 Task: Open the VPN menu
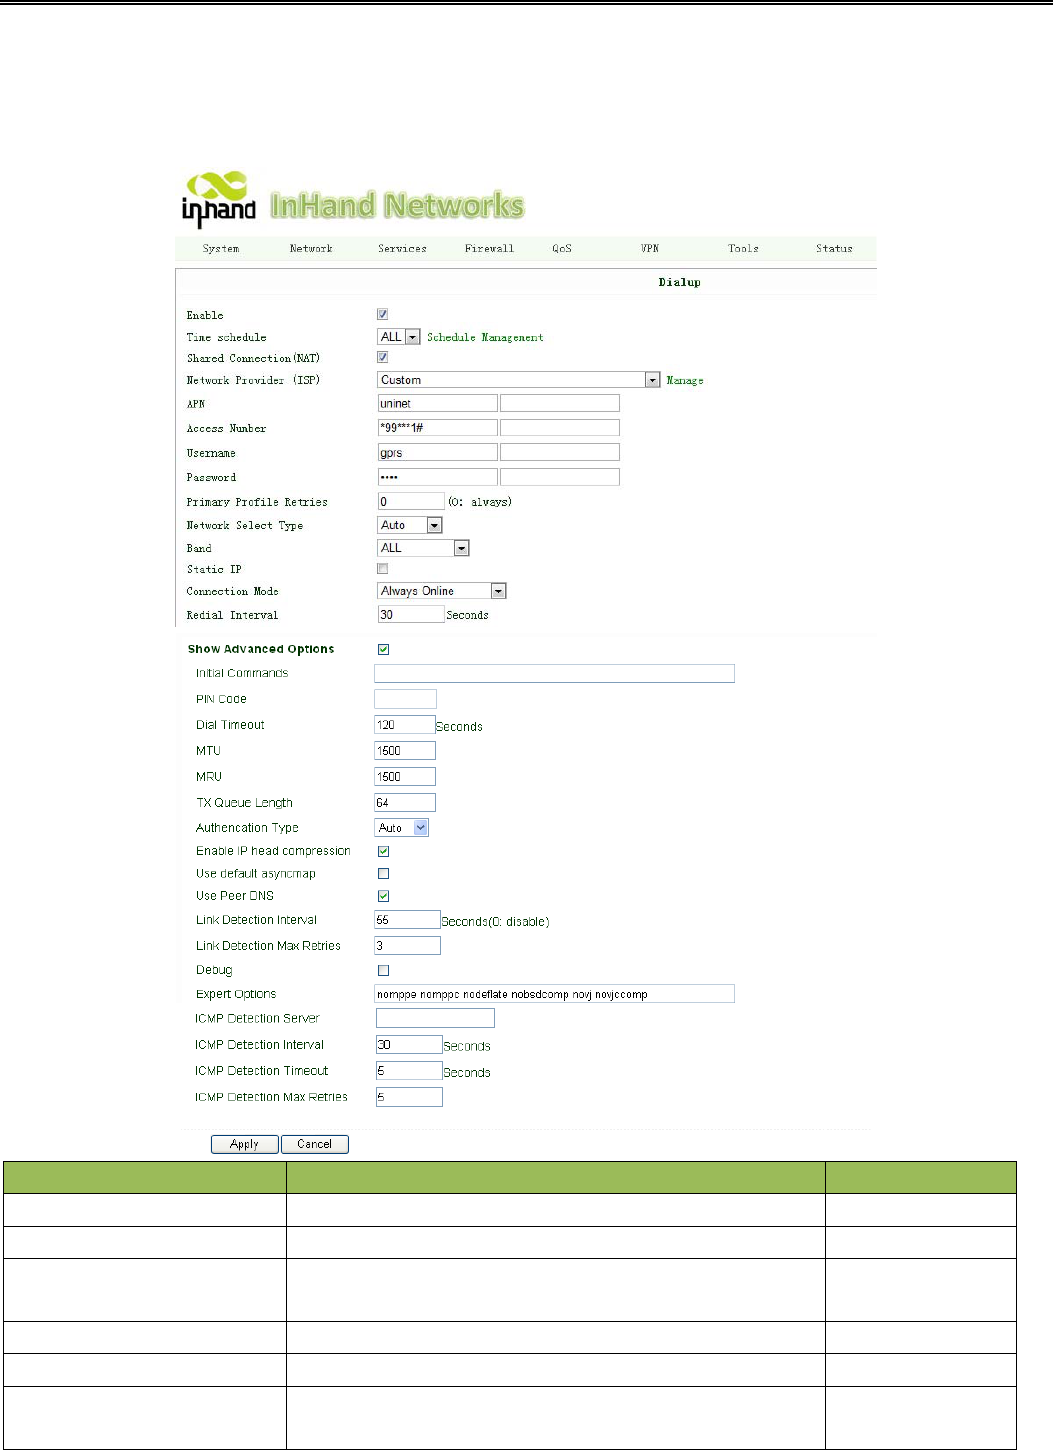click(x=650, y=249)
